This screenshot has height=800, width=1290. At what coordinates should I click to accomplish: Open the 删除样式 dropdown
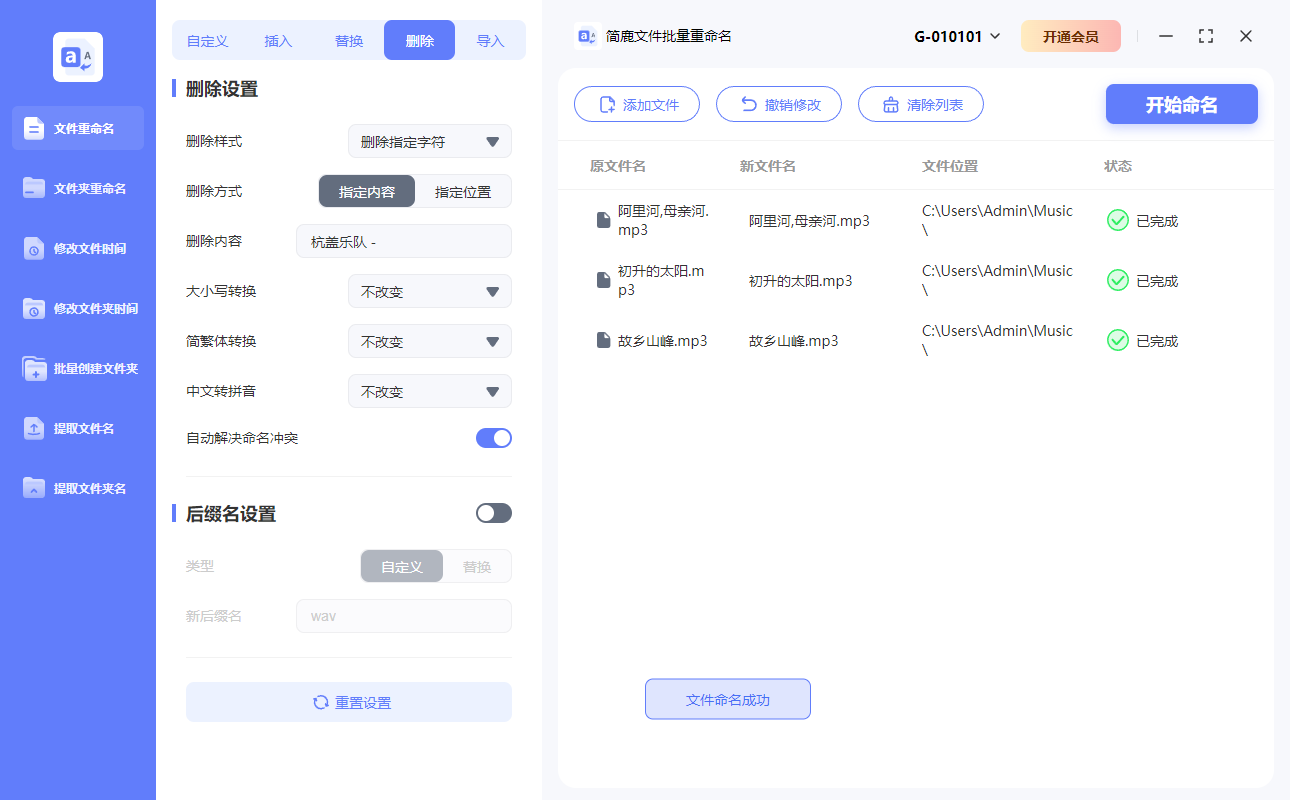429,141
